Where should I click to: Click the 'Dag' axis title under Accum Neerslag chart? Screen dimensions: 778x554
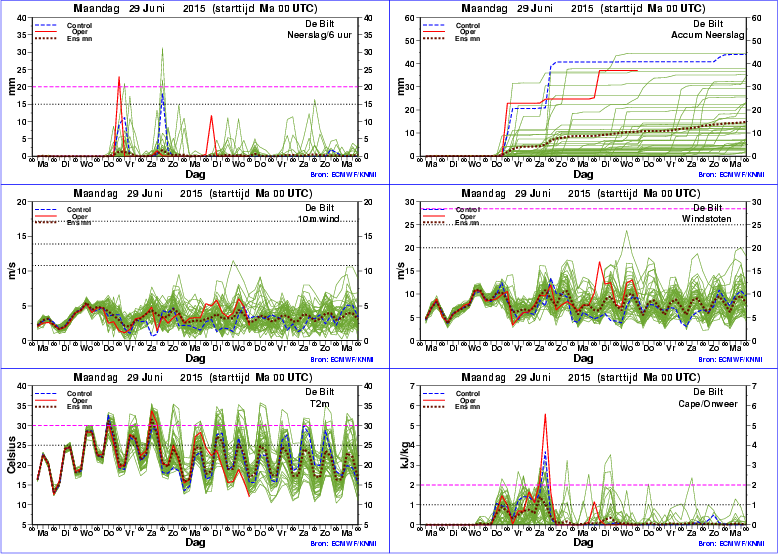pyautogui.click(x=583, y=175)
